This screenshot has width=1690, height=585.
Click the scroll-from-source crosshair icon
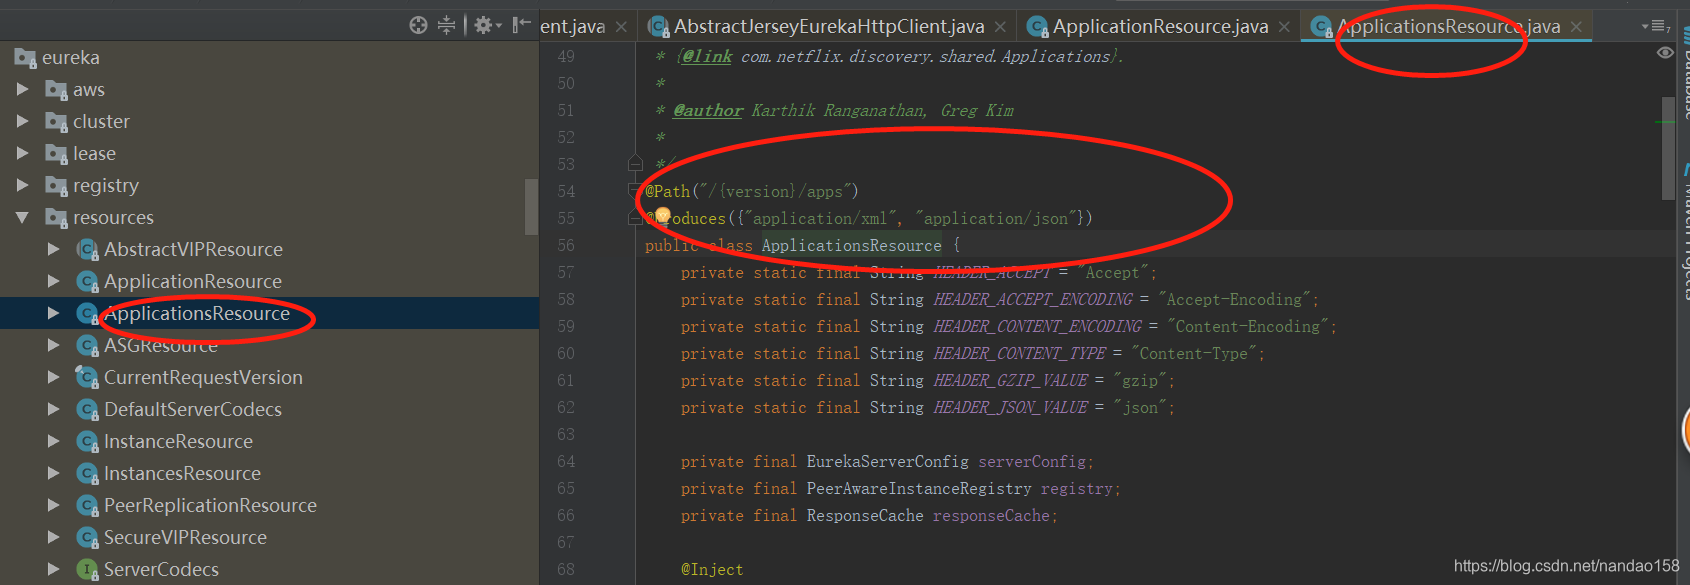tap(418, 25)
